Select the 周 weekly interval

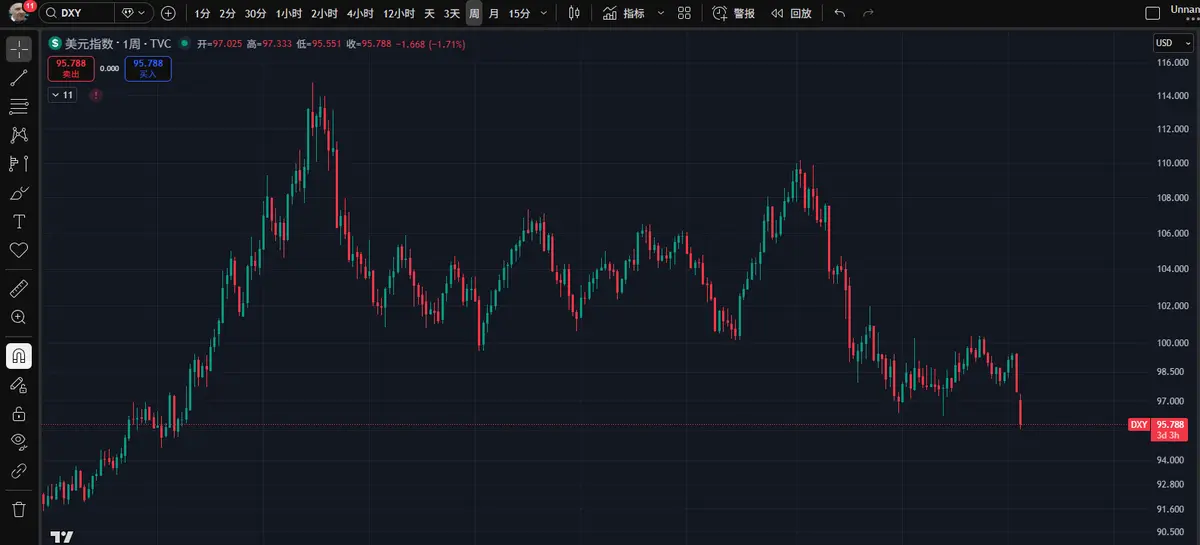coord(474,13)
